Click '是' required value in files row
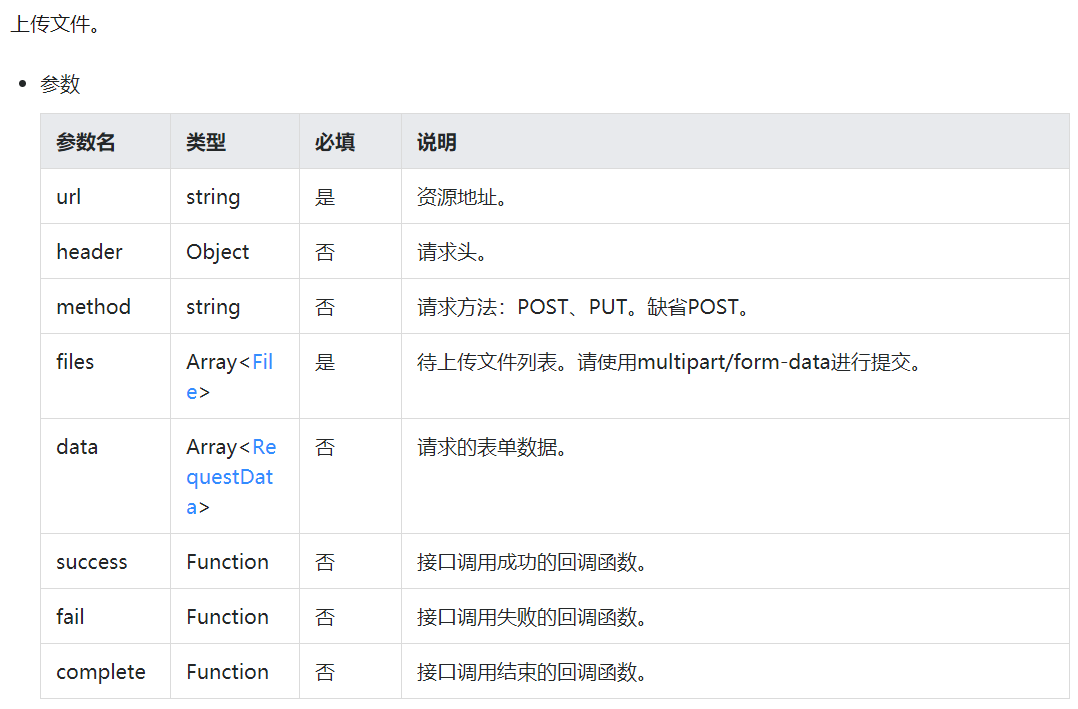The height and width of the screenshot is (709, 1078). tap(324, 362)
